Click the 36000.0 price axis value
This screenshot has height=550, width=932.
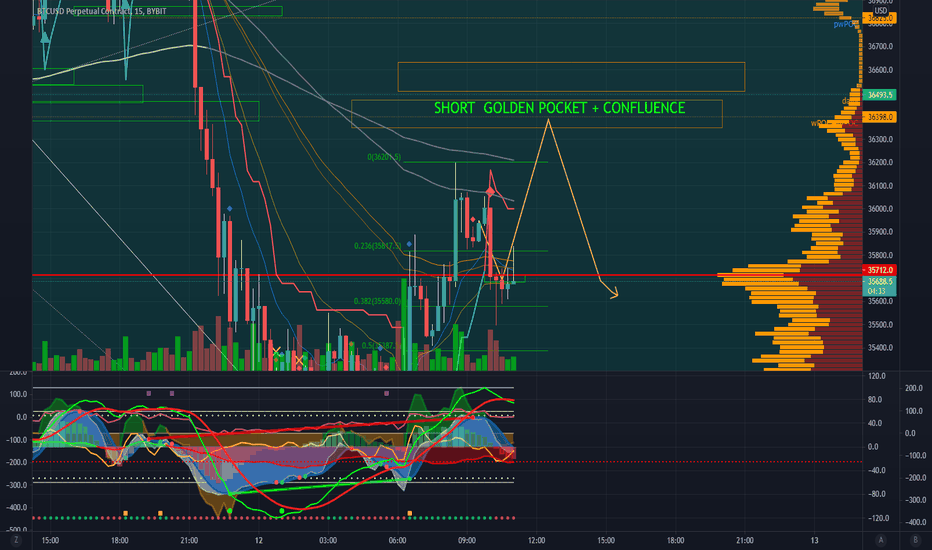pyautogui.click(x=880, y=209)
